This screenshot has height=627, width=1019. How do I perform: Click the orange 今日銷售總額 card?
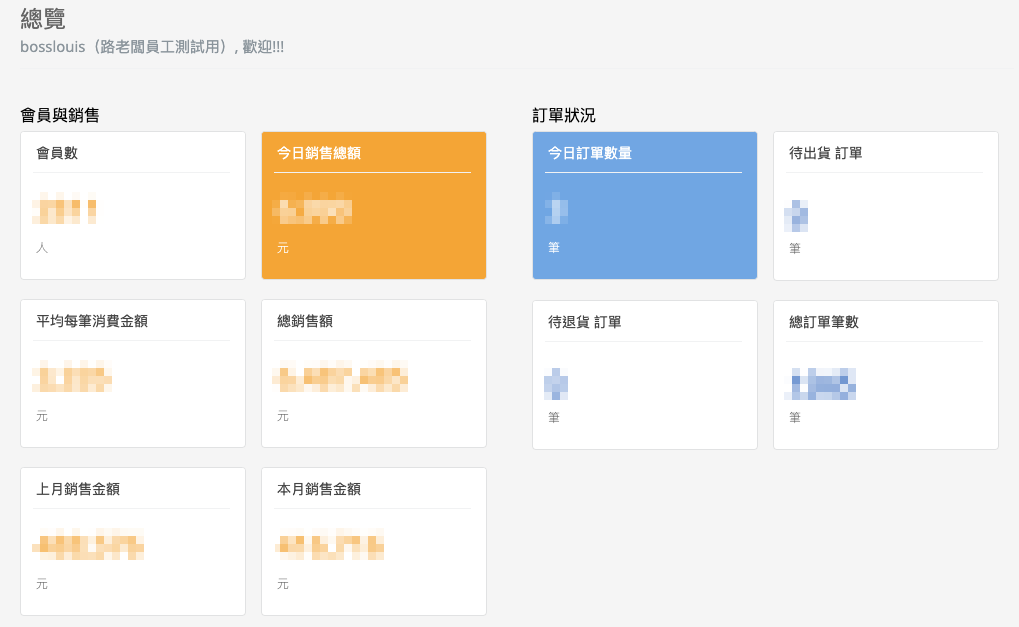[x=374, y=205]
